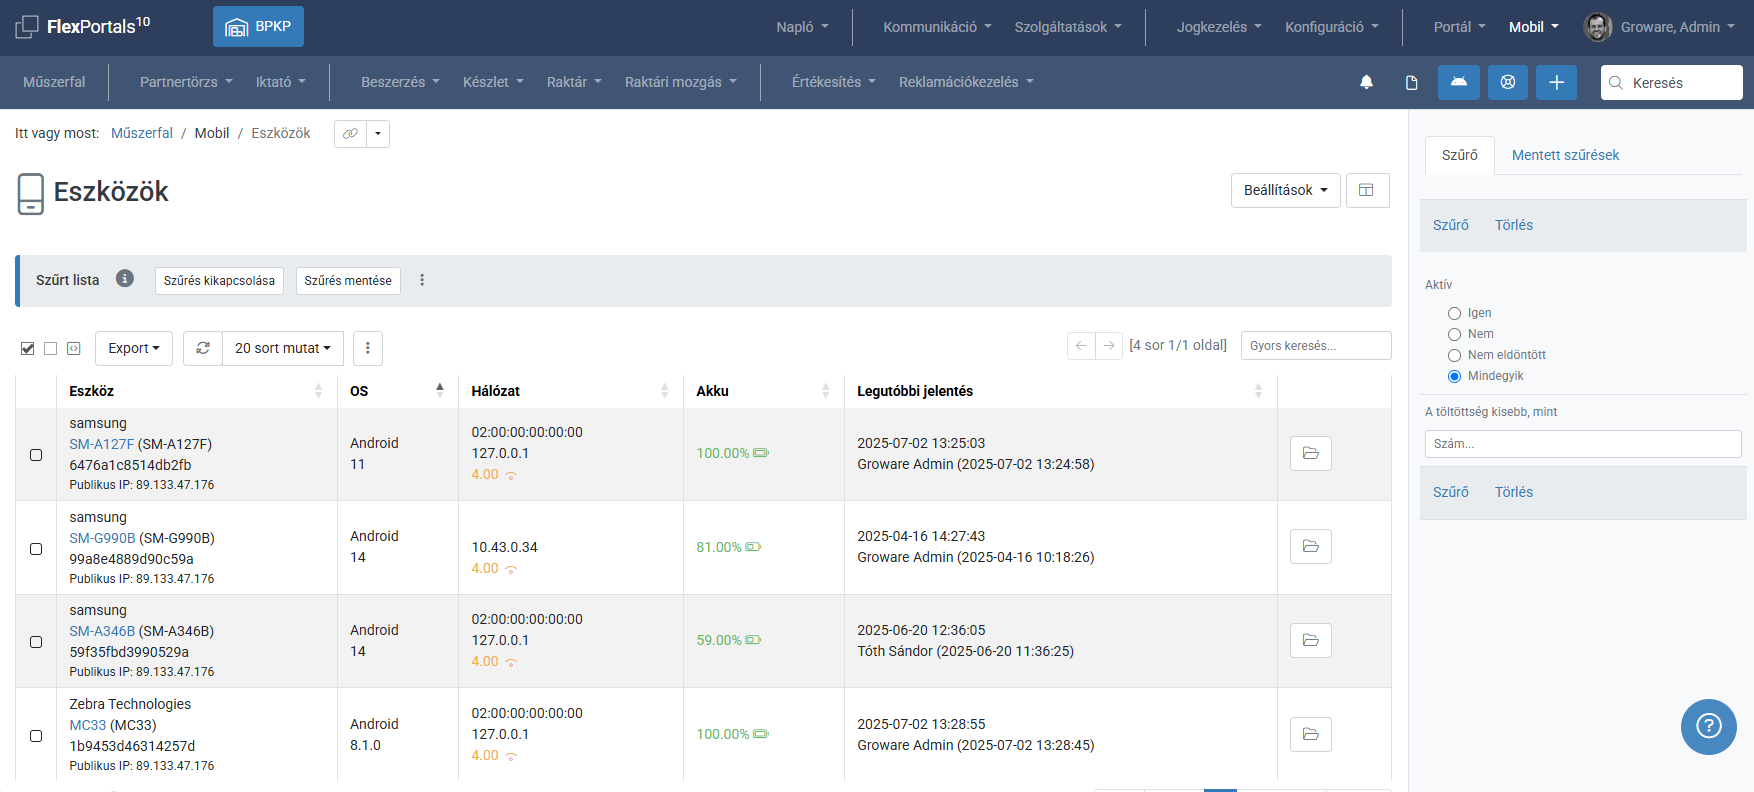1754x792 pixels.
Task: Click the select all checked-box icon
Action: 28,348
